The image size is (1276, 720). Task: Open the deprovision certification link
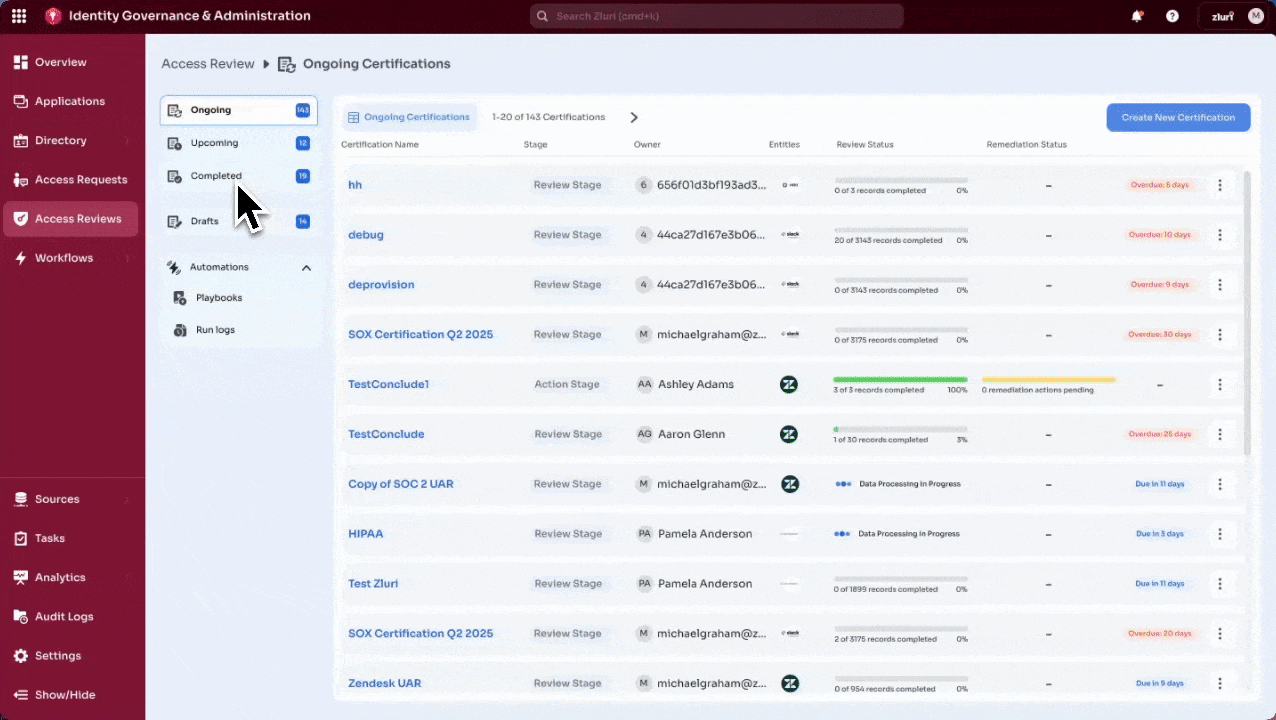381,285
